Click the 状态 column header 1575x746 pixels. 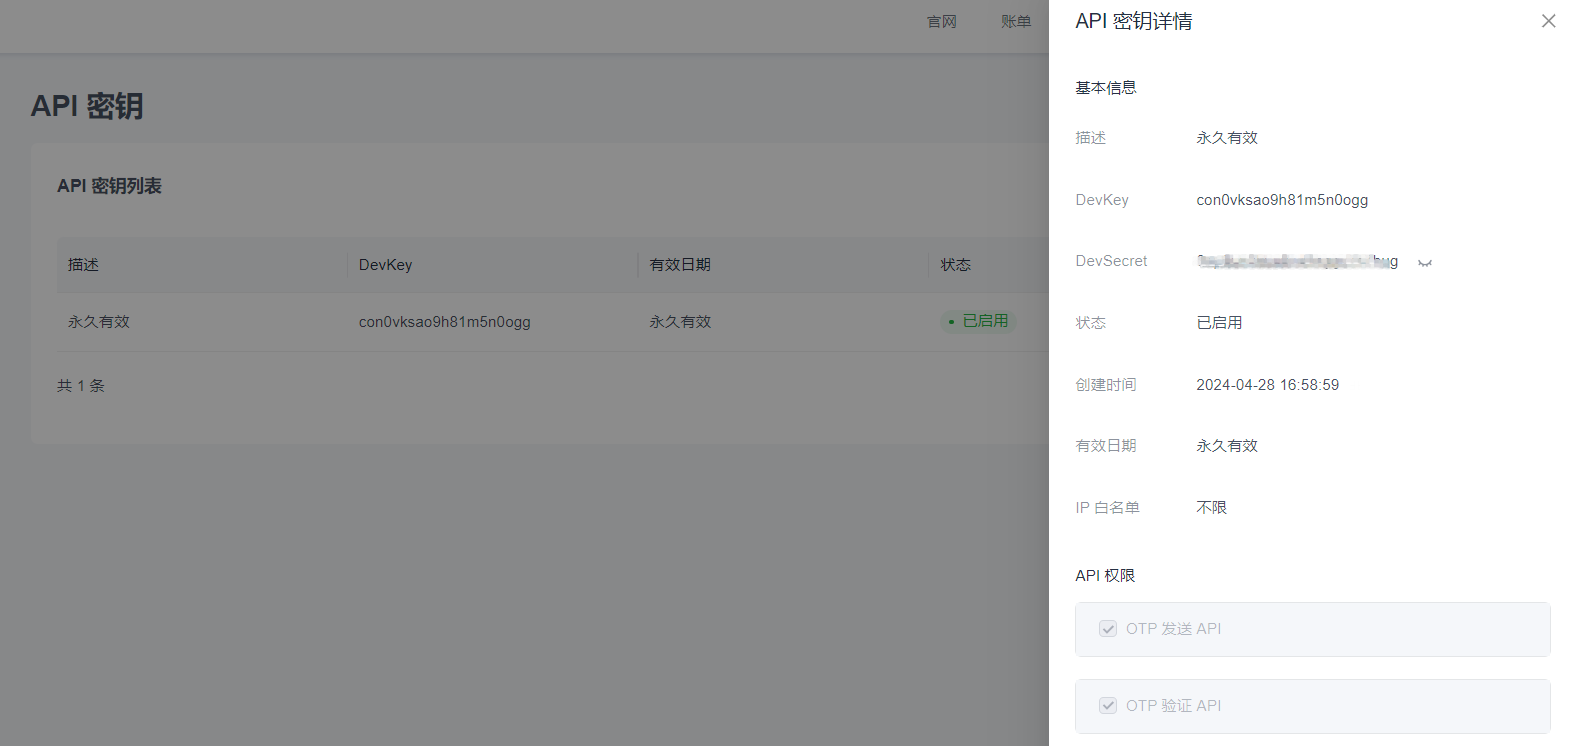[x=956, y=265]
